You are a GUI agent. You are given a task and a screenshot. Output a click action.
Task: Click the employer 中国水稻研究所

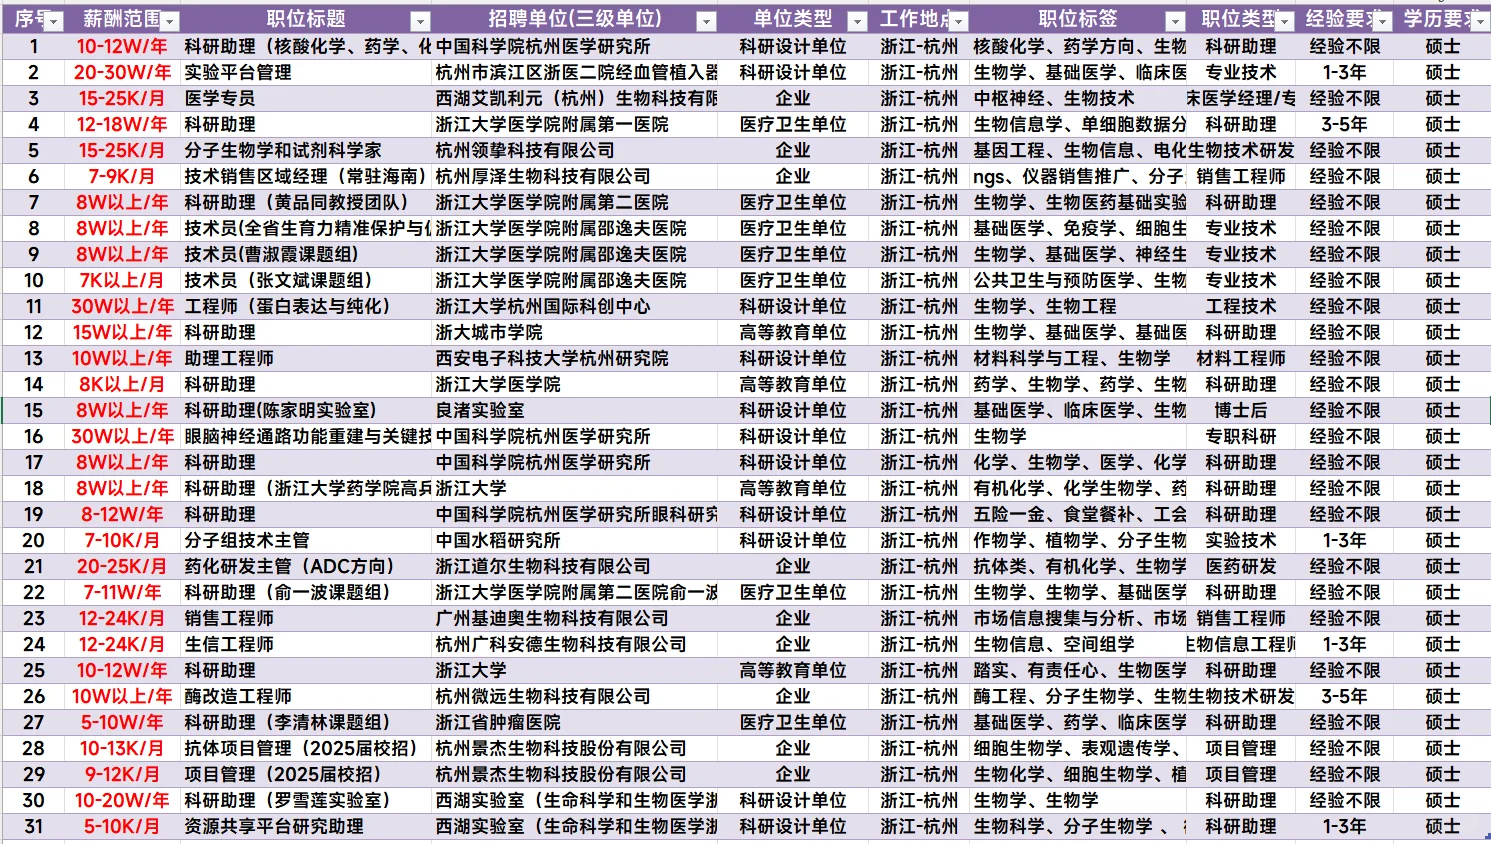(498, 540)
